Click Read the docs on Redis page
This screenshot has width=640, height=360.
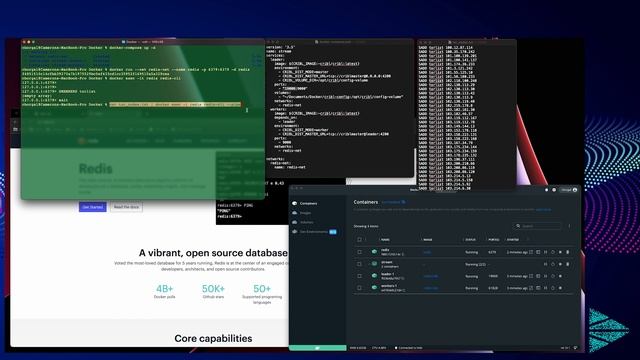click(x=126, y=207)
